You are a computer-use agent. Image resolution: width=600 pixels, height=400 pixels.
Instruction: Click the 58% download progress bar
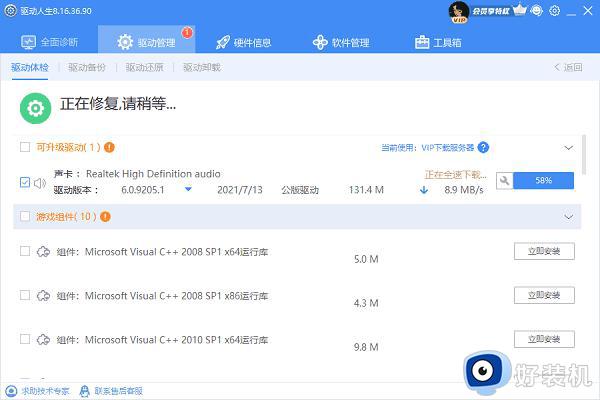pos(543,181)
